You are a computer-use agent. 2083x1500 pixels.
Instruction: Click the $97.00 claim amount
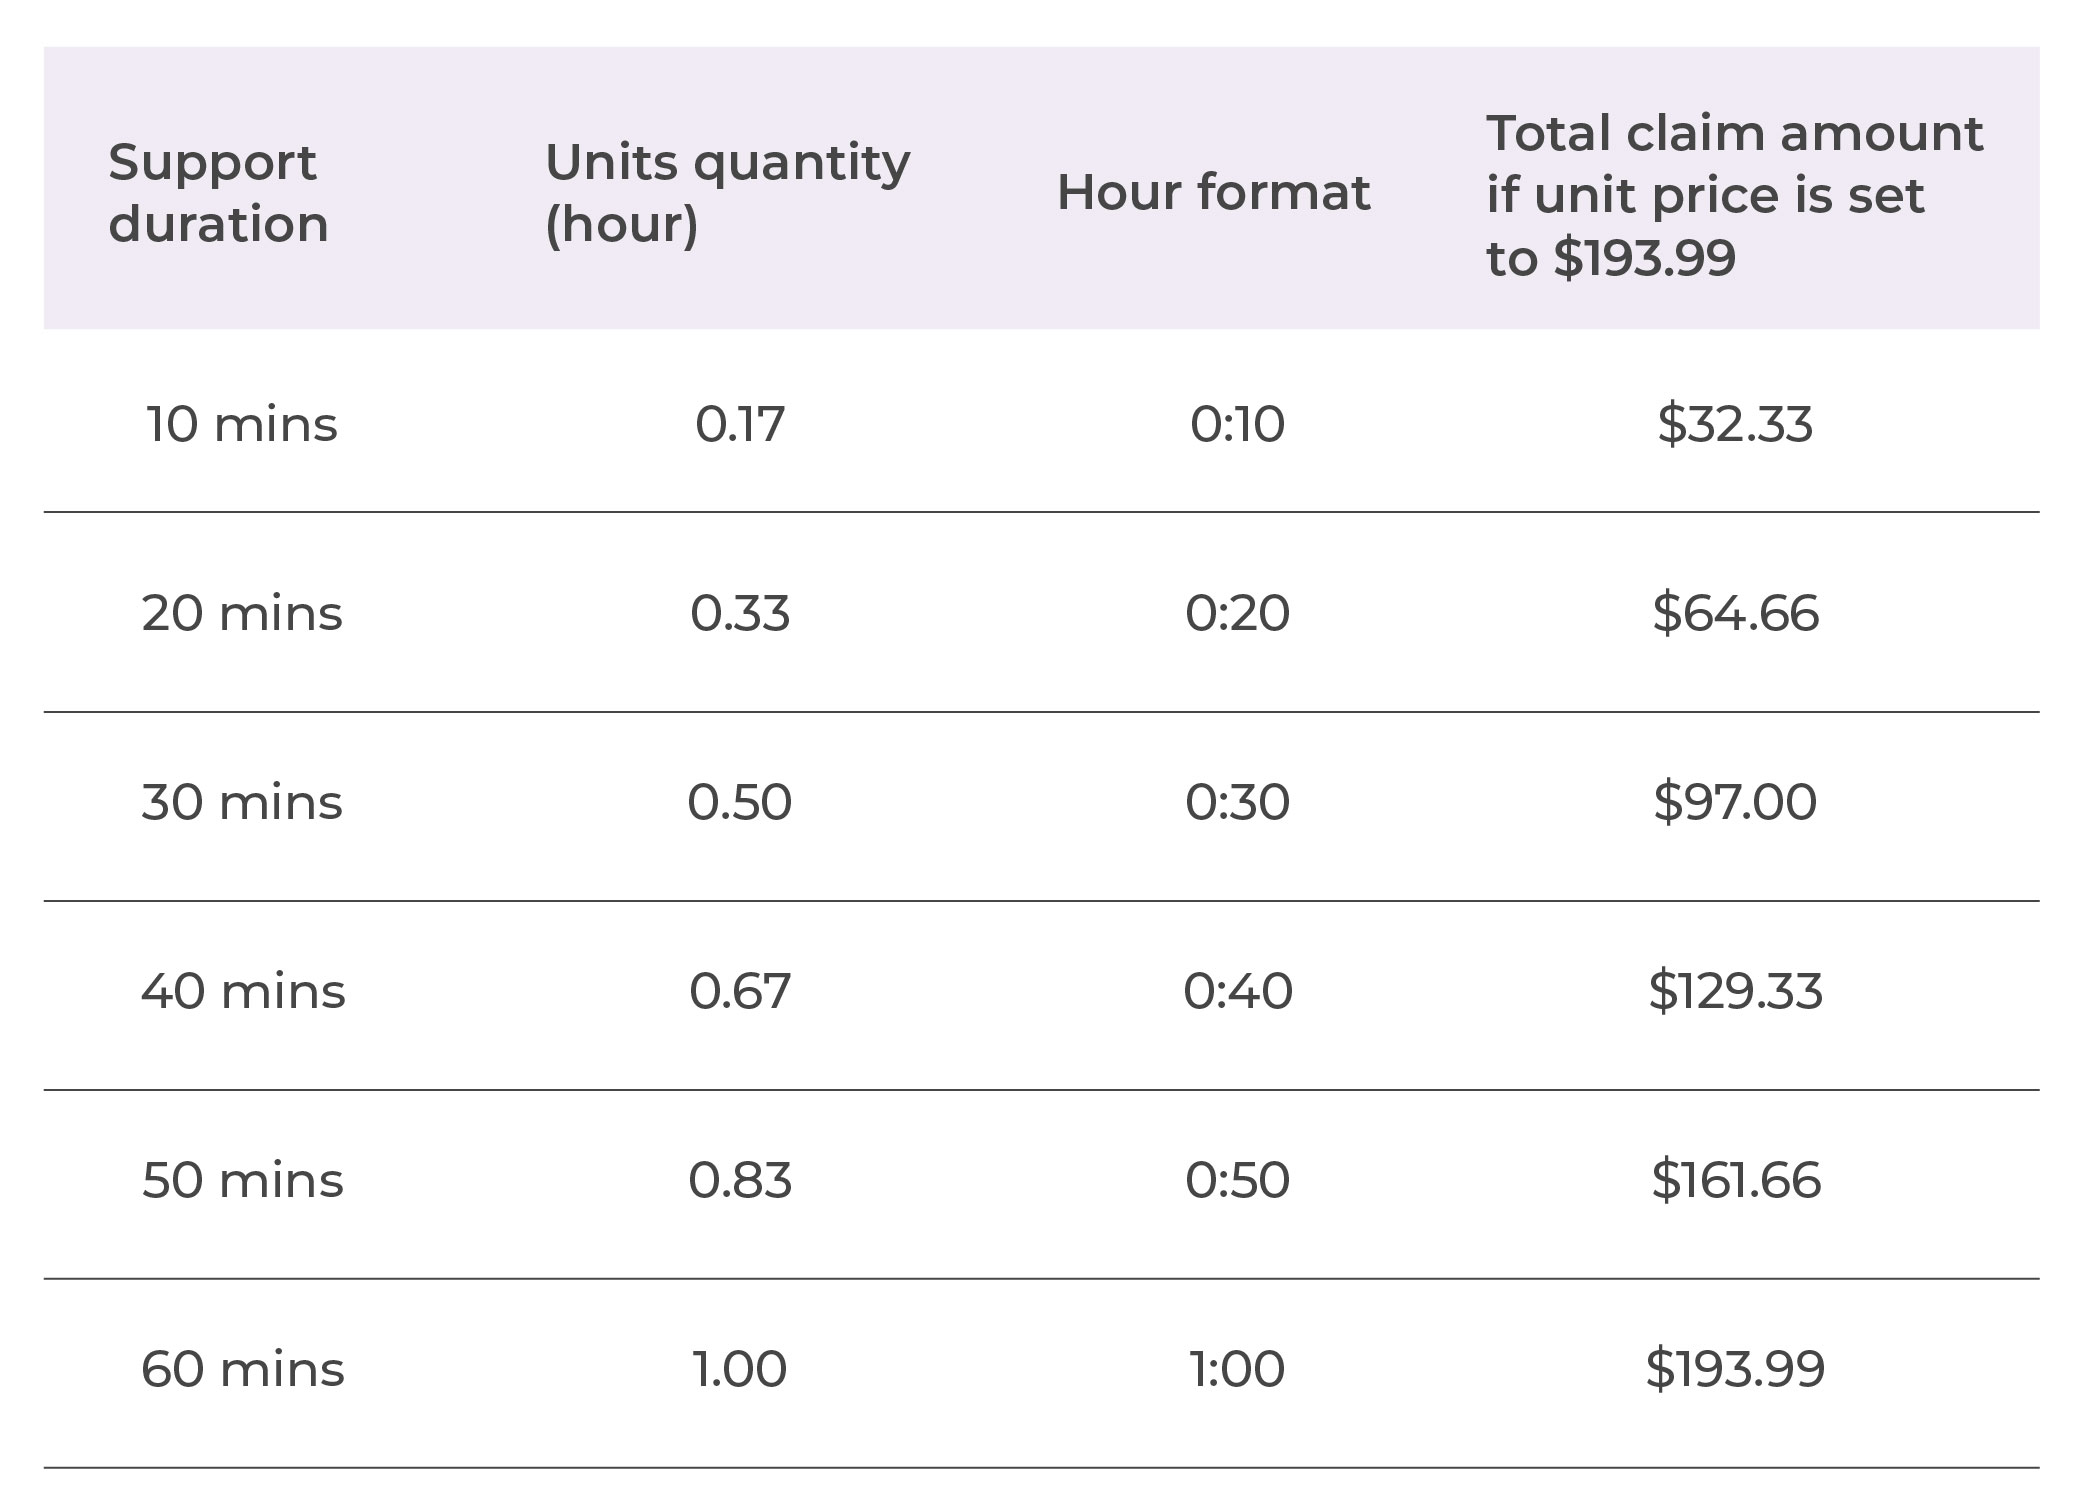tap(1735, 802)
